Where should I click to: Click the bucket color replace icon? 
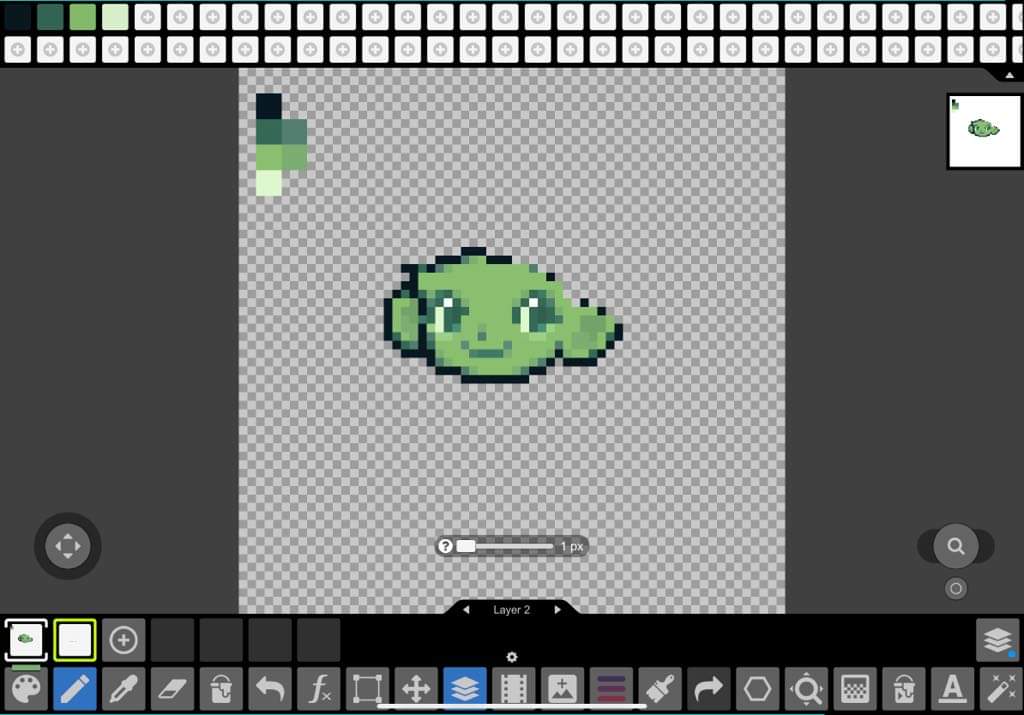[904, 688]
